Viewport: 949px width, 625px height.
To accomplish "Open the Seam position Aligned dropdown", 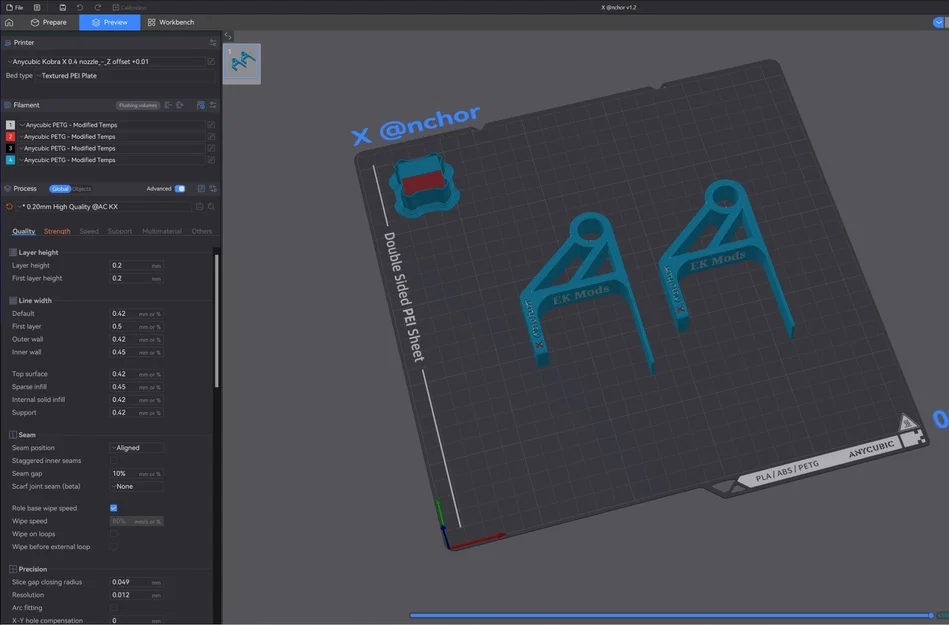I will (136, 448).
